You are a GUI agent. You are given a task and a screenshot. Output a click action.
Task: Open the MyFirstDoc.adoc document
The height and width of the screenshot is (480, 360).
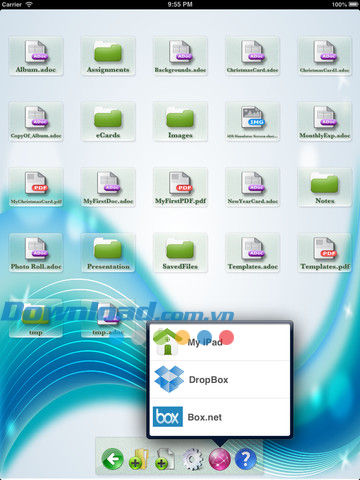point(108,188)
